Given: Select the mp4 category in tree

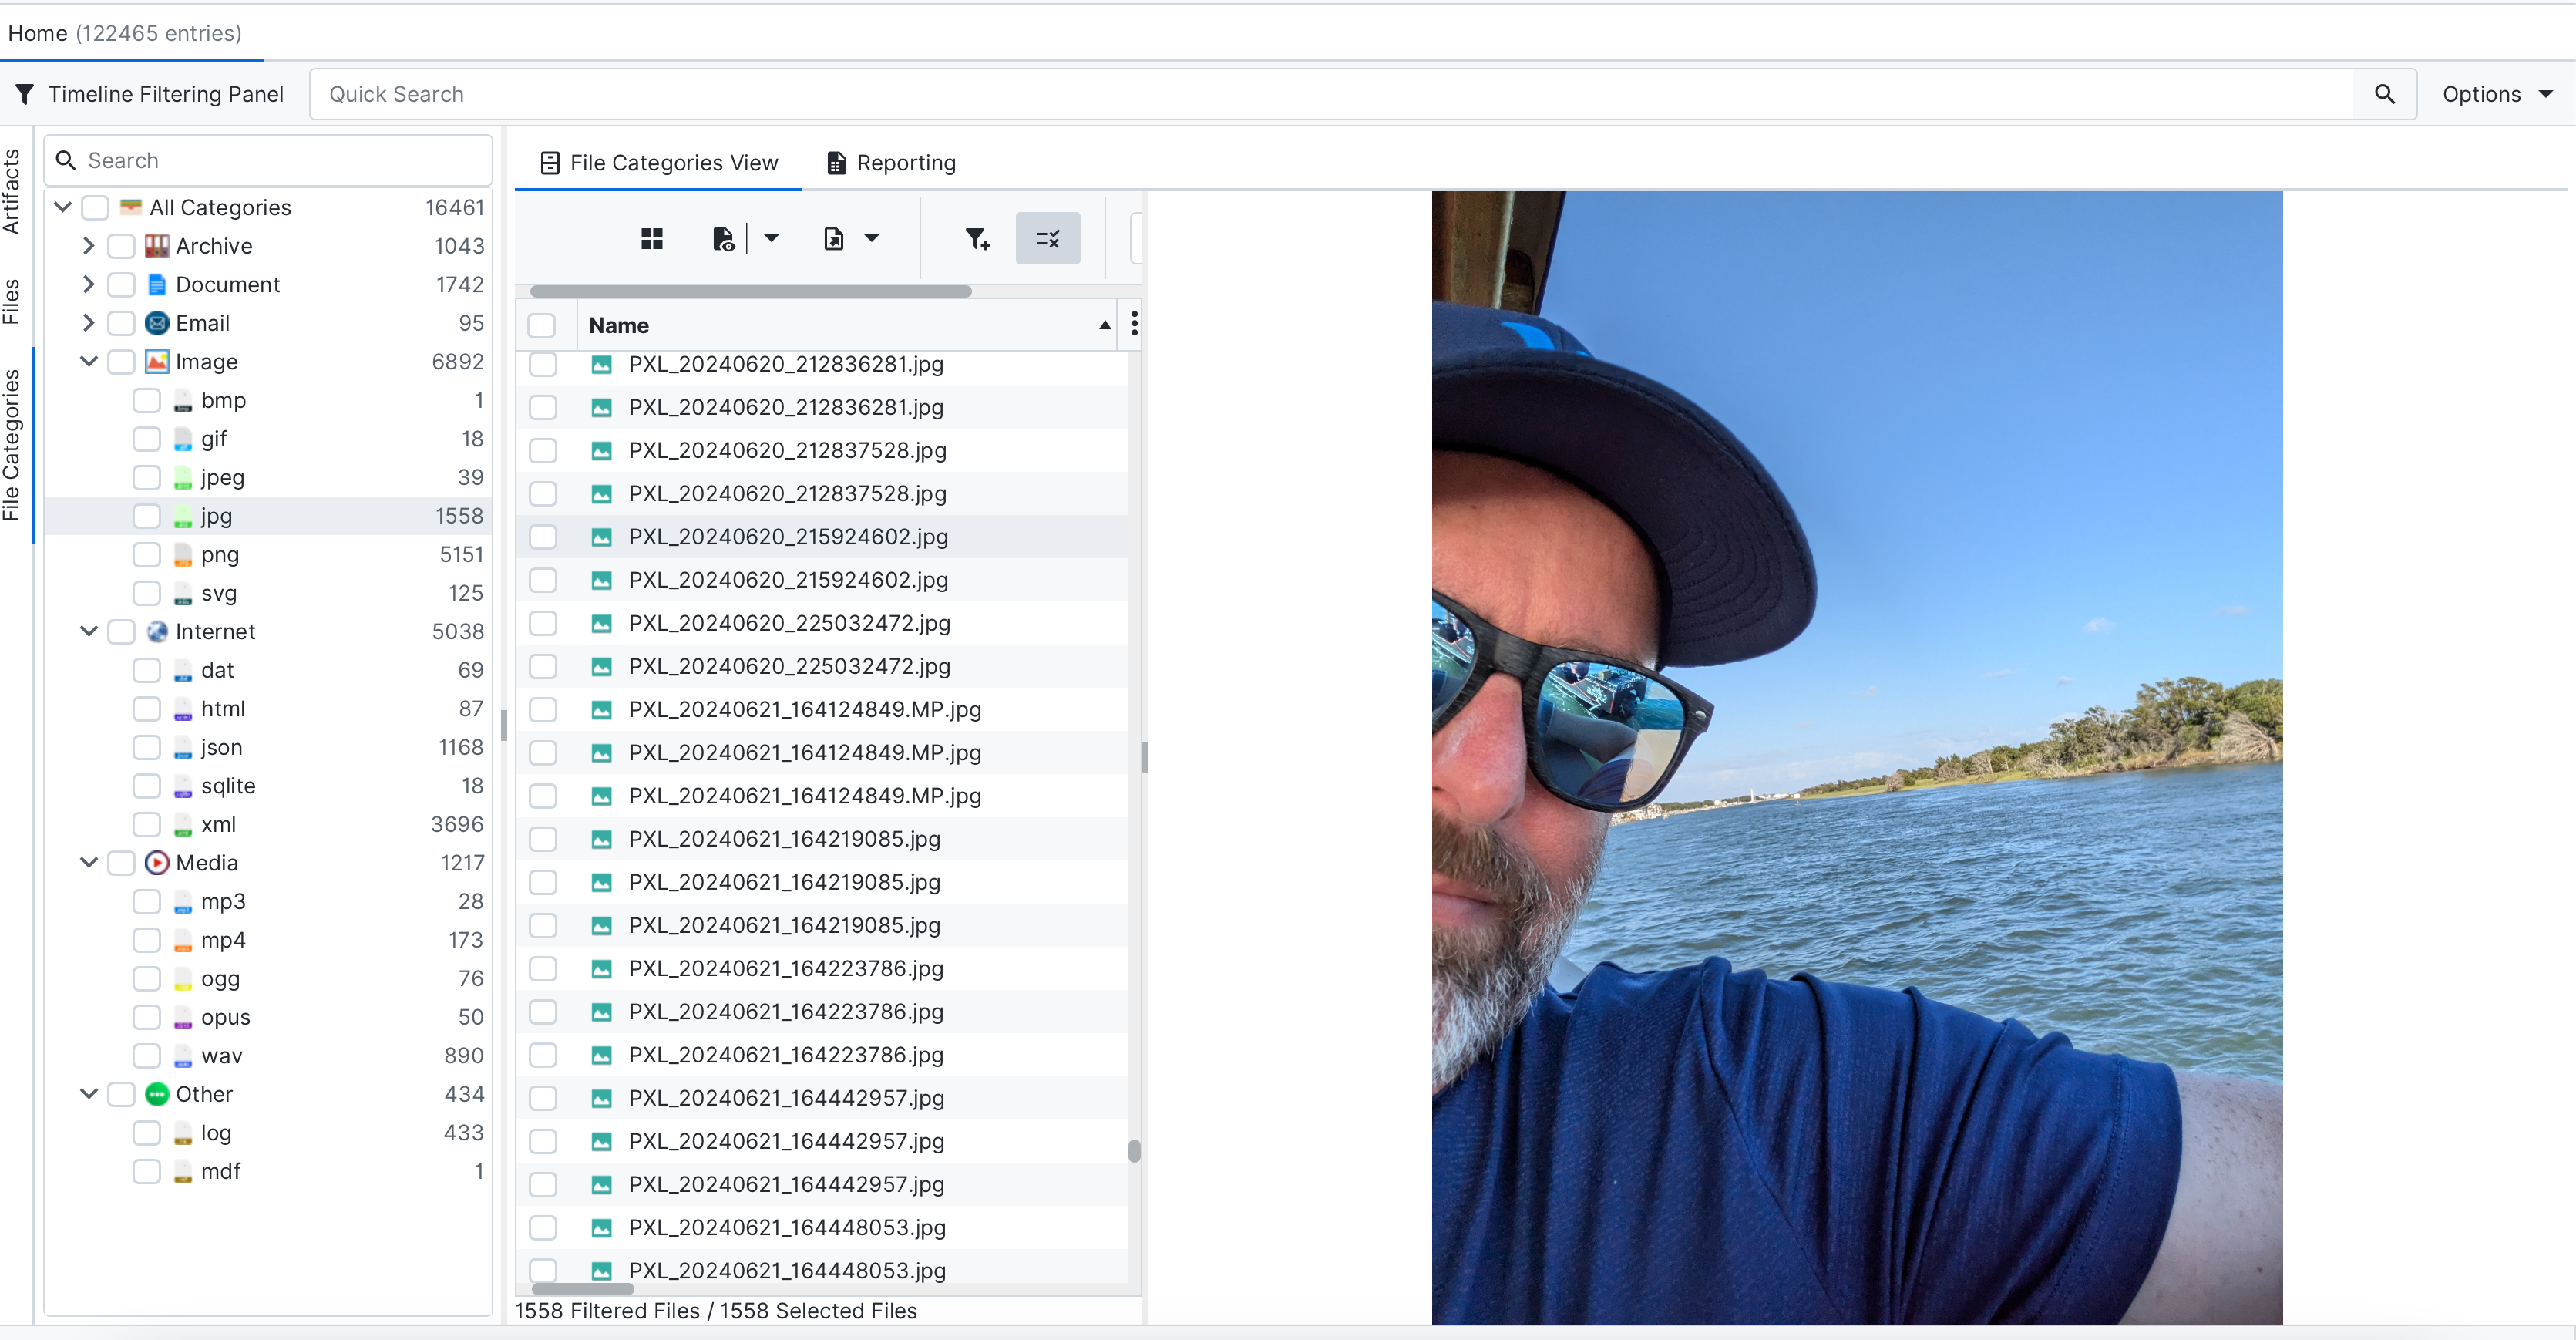Looking at the screenshot, I should 223,940.
